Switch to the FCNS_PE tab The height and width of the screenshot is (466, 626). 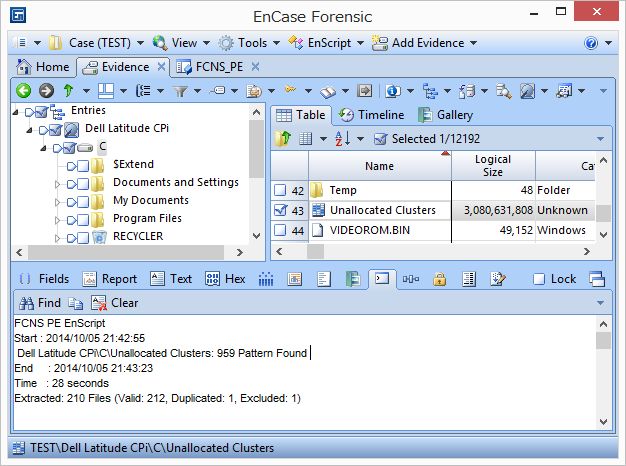pos(212,67)
